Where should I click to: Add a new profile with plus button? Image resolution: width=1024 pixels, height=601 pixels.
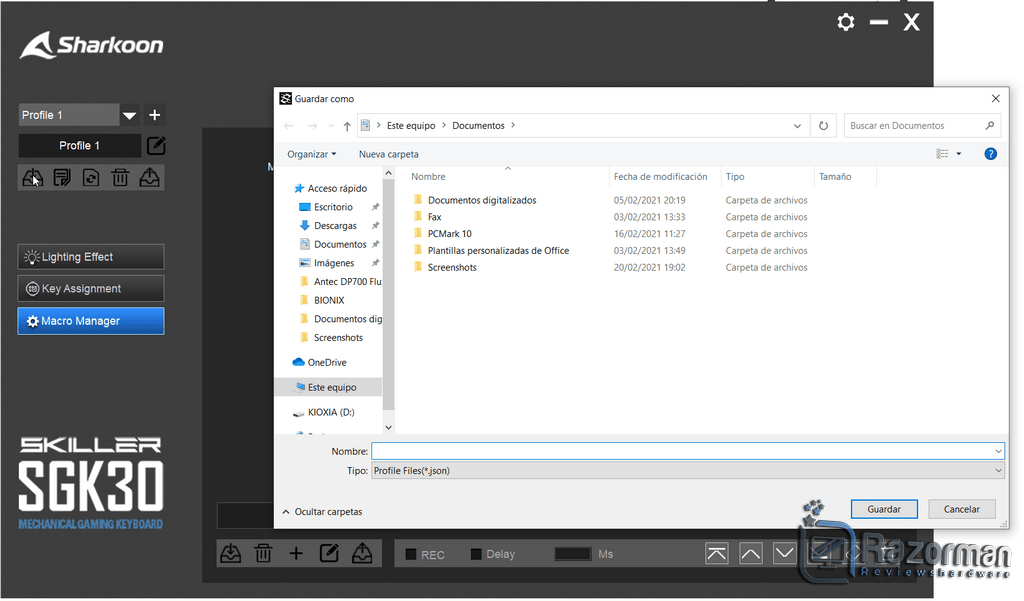pos(155,115)
